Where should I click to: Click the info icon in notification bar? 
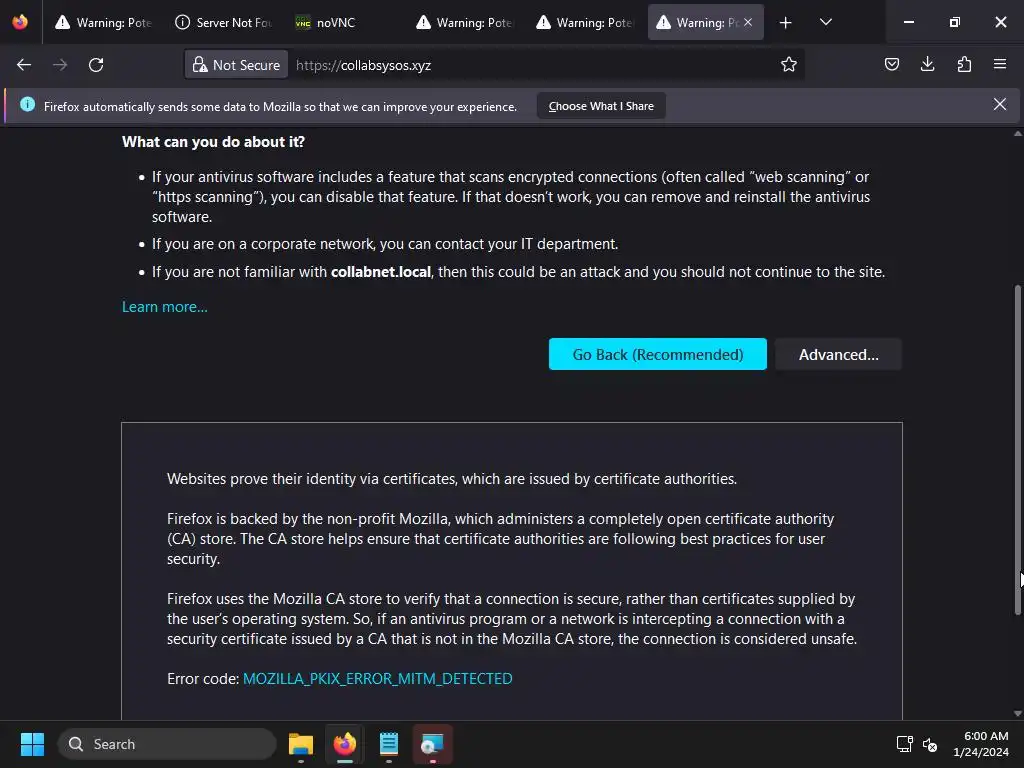coord(27,104)
